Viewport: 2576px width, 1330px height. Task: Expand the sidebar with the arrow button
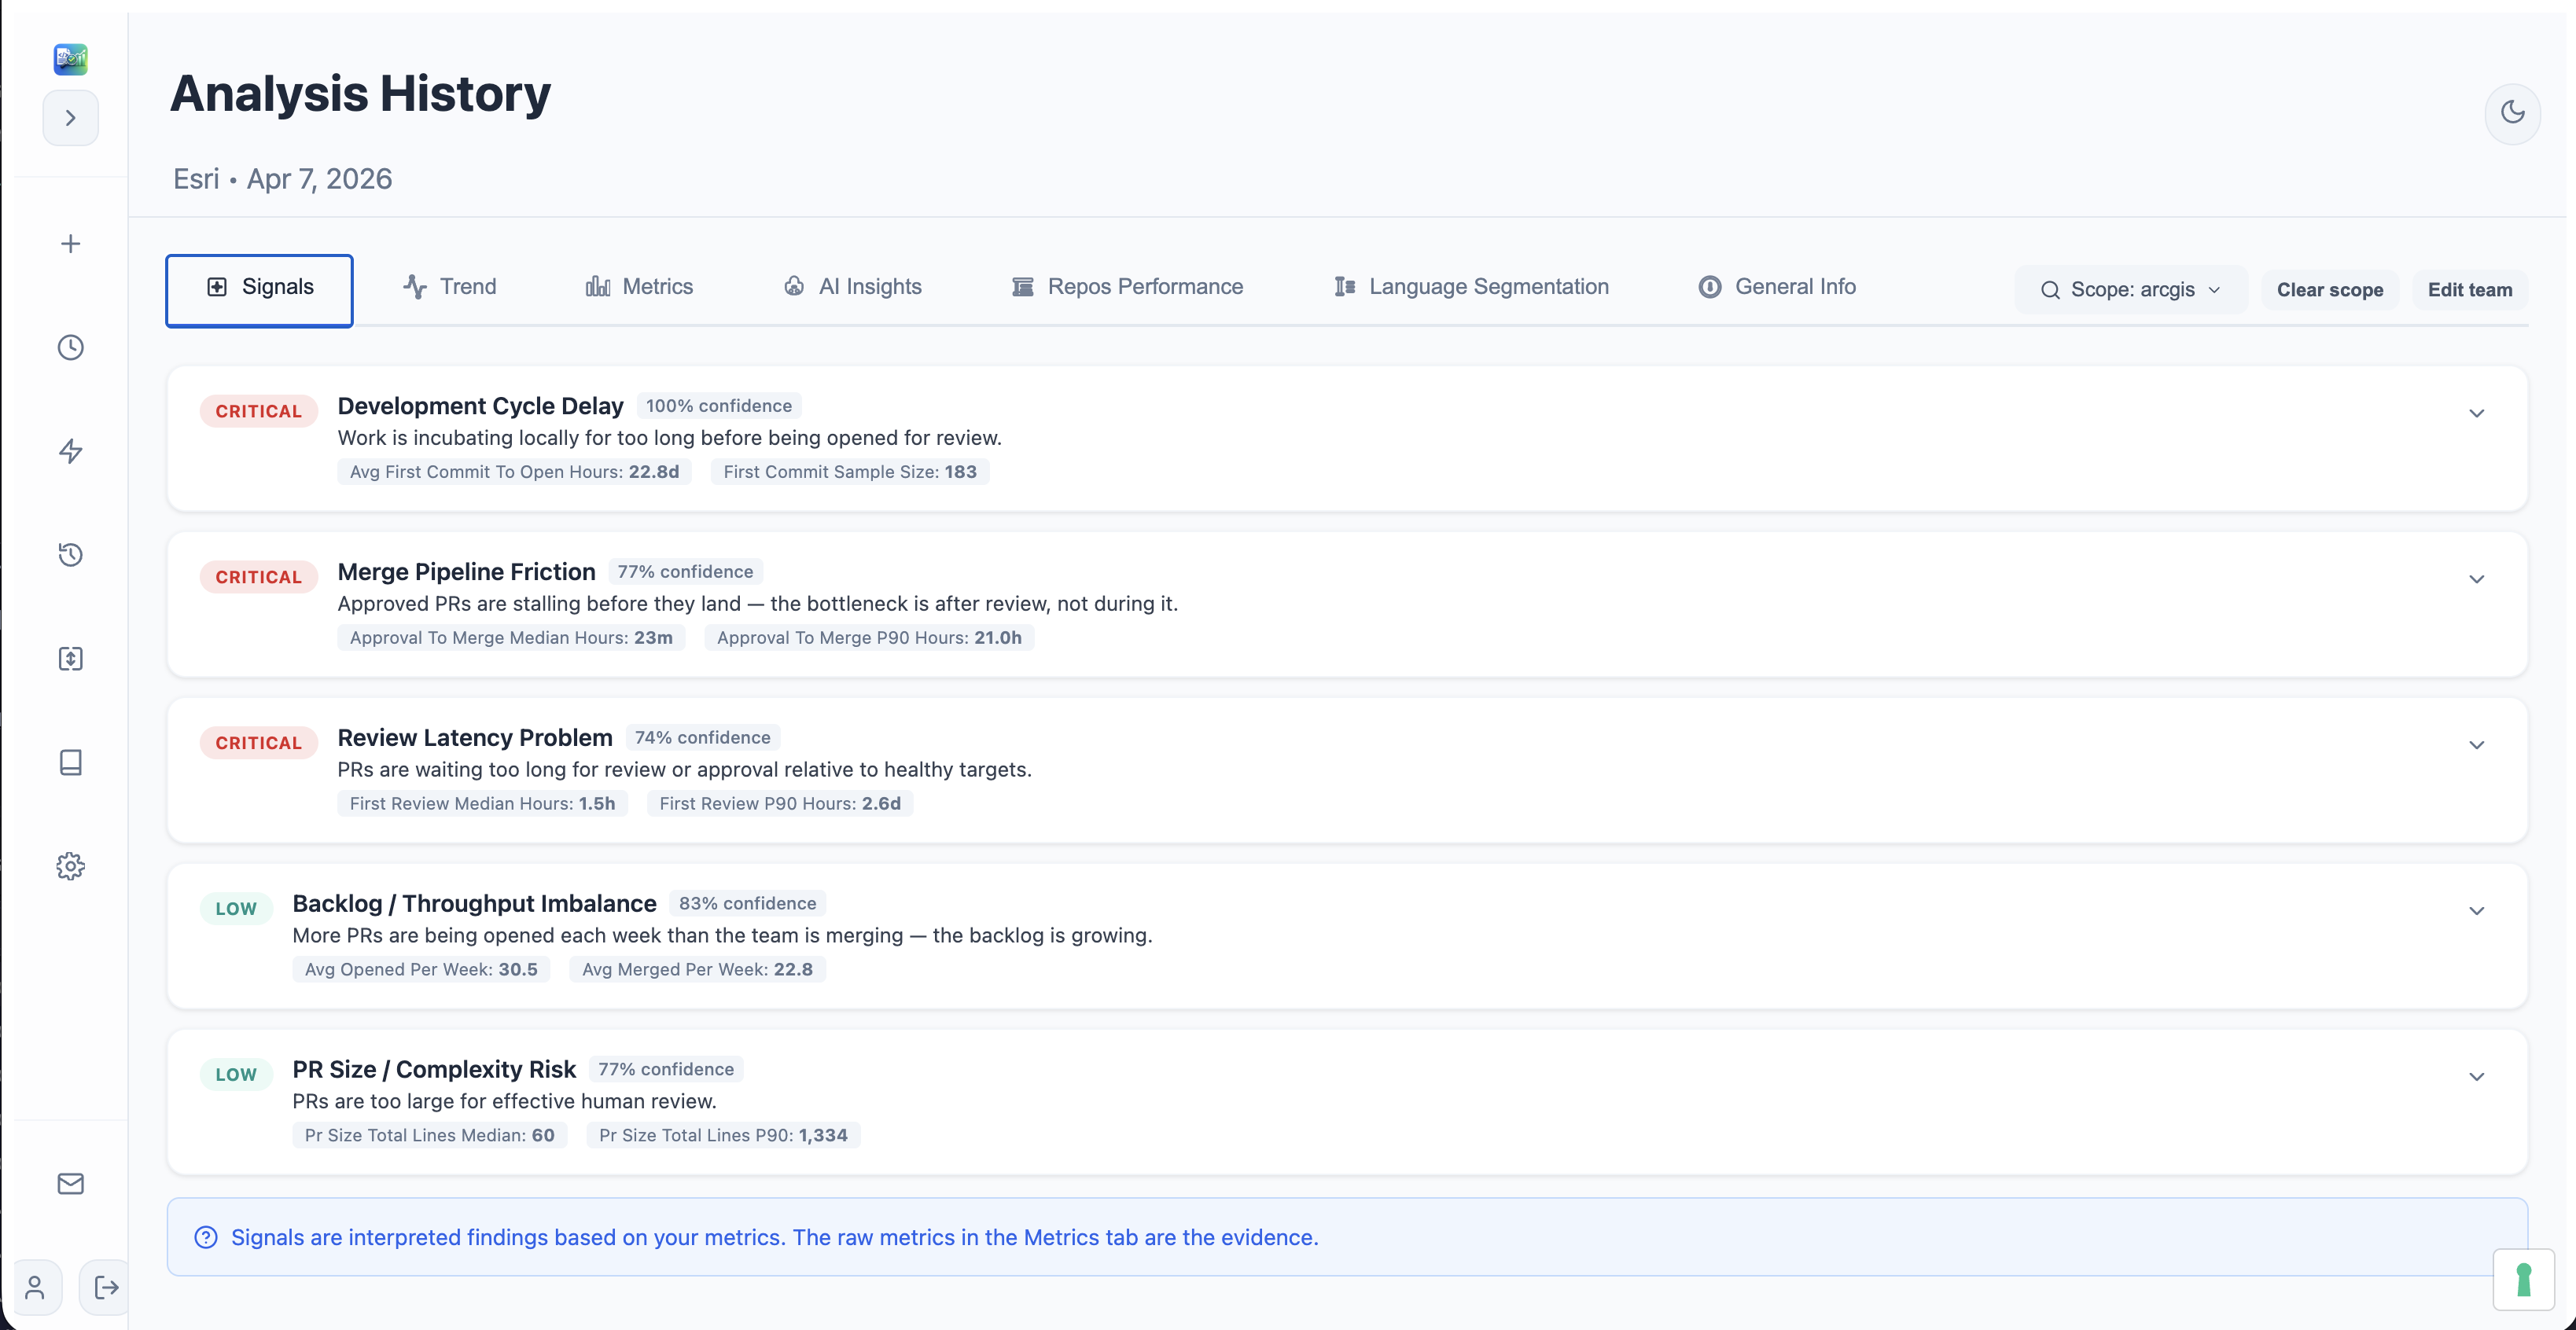(70, 118)
